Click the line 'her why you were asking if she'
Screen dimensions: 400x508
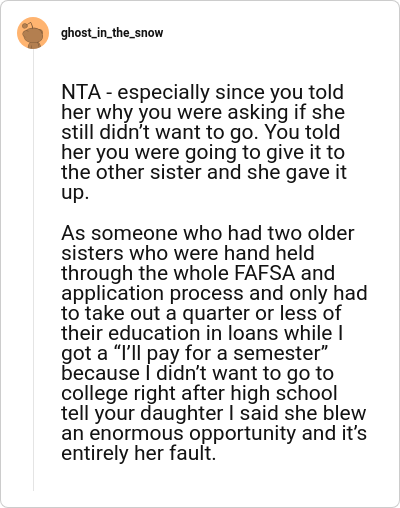[203, 112]
